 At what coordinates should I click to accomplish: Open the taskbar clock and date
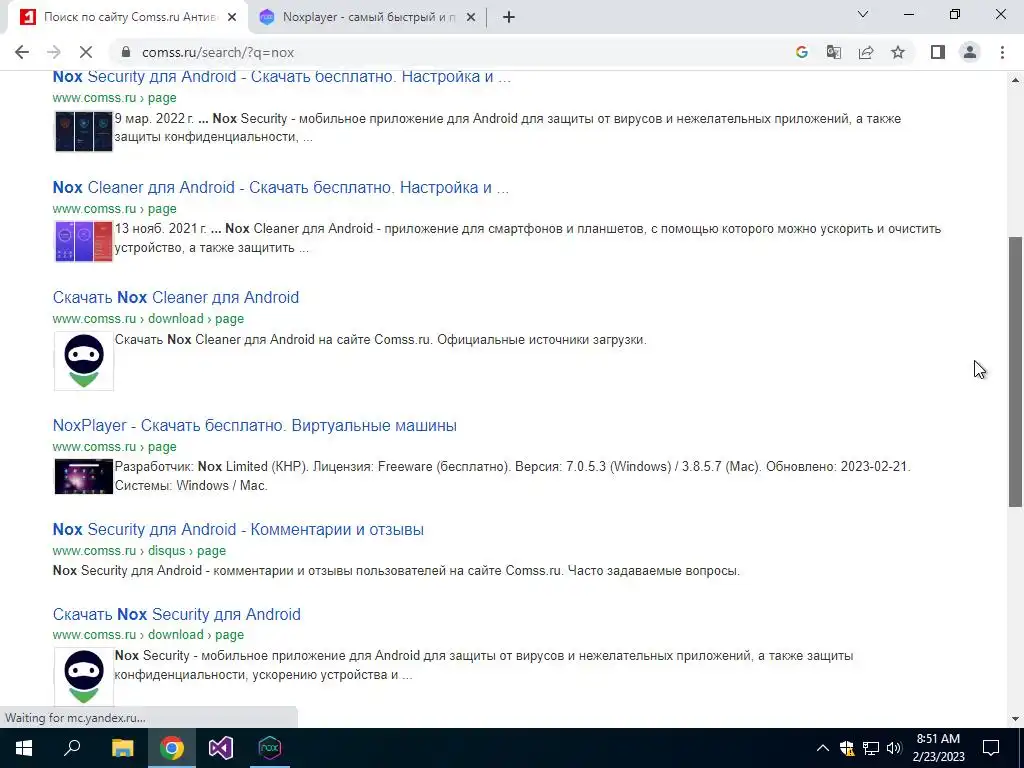(938, 748)
